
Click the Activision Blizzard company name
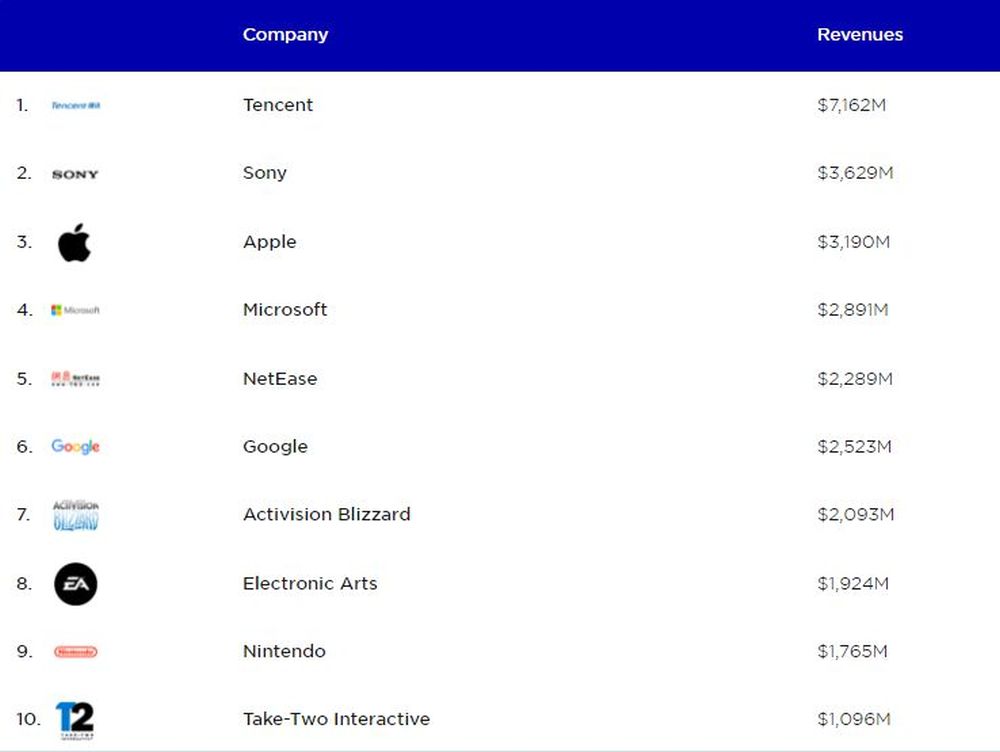(x=326, y=514)
